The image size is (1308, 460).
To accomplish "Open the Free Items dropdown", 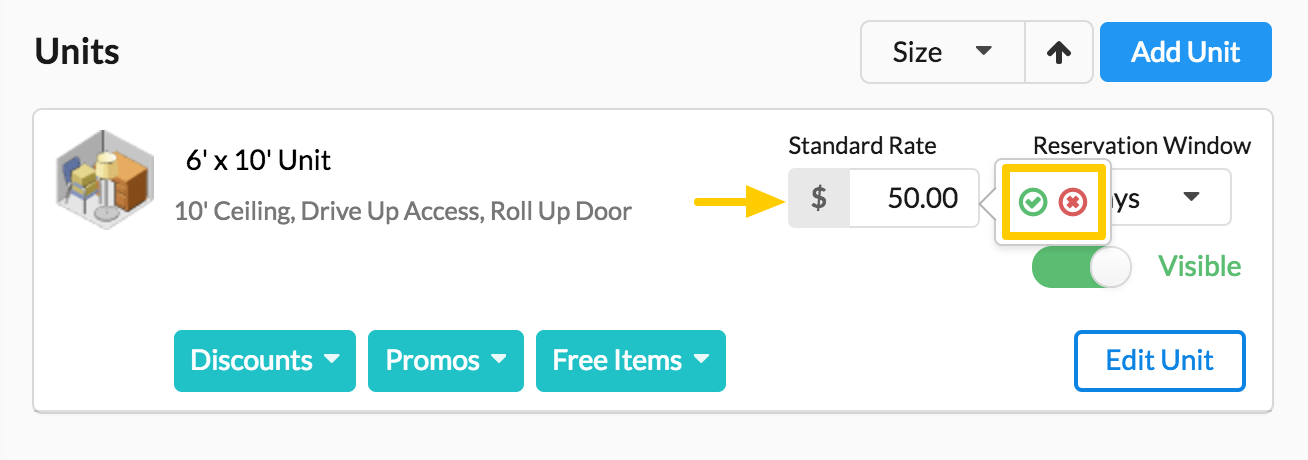I will pyautogui.click(x=631, y=360).
